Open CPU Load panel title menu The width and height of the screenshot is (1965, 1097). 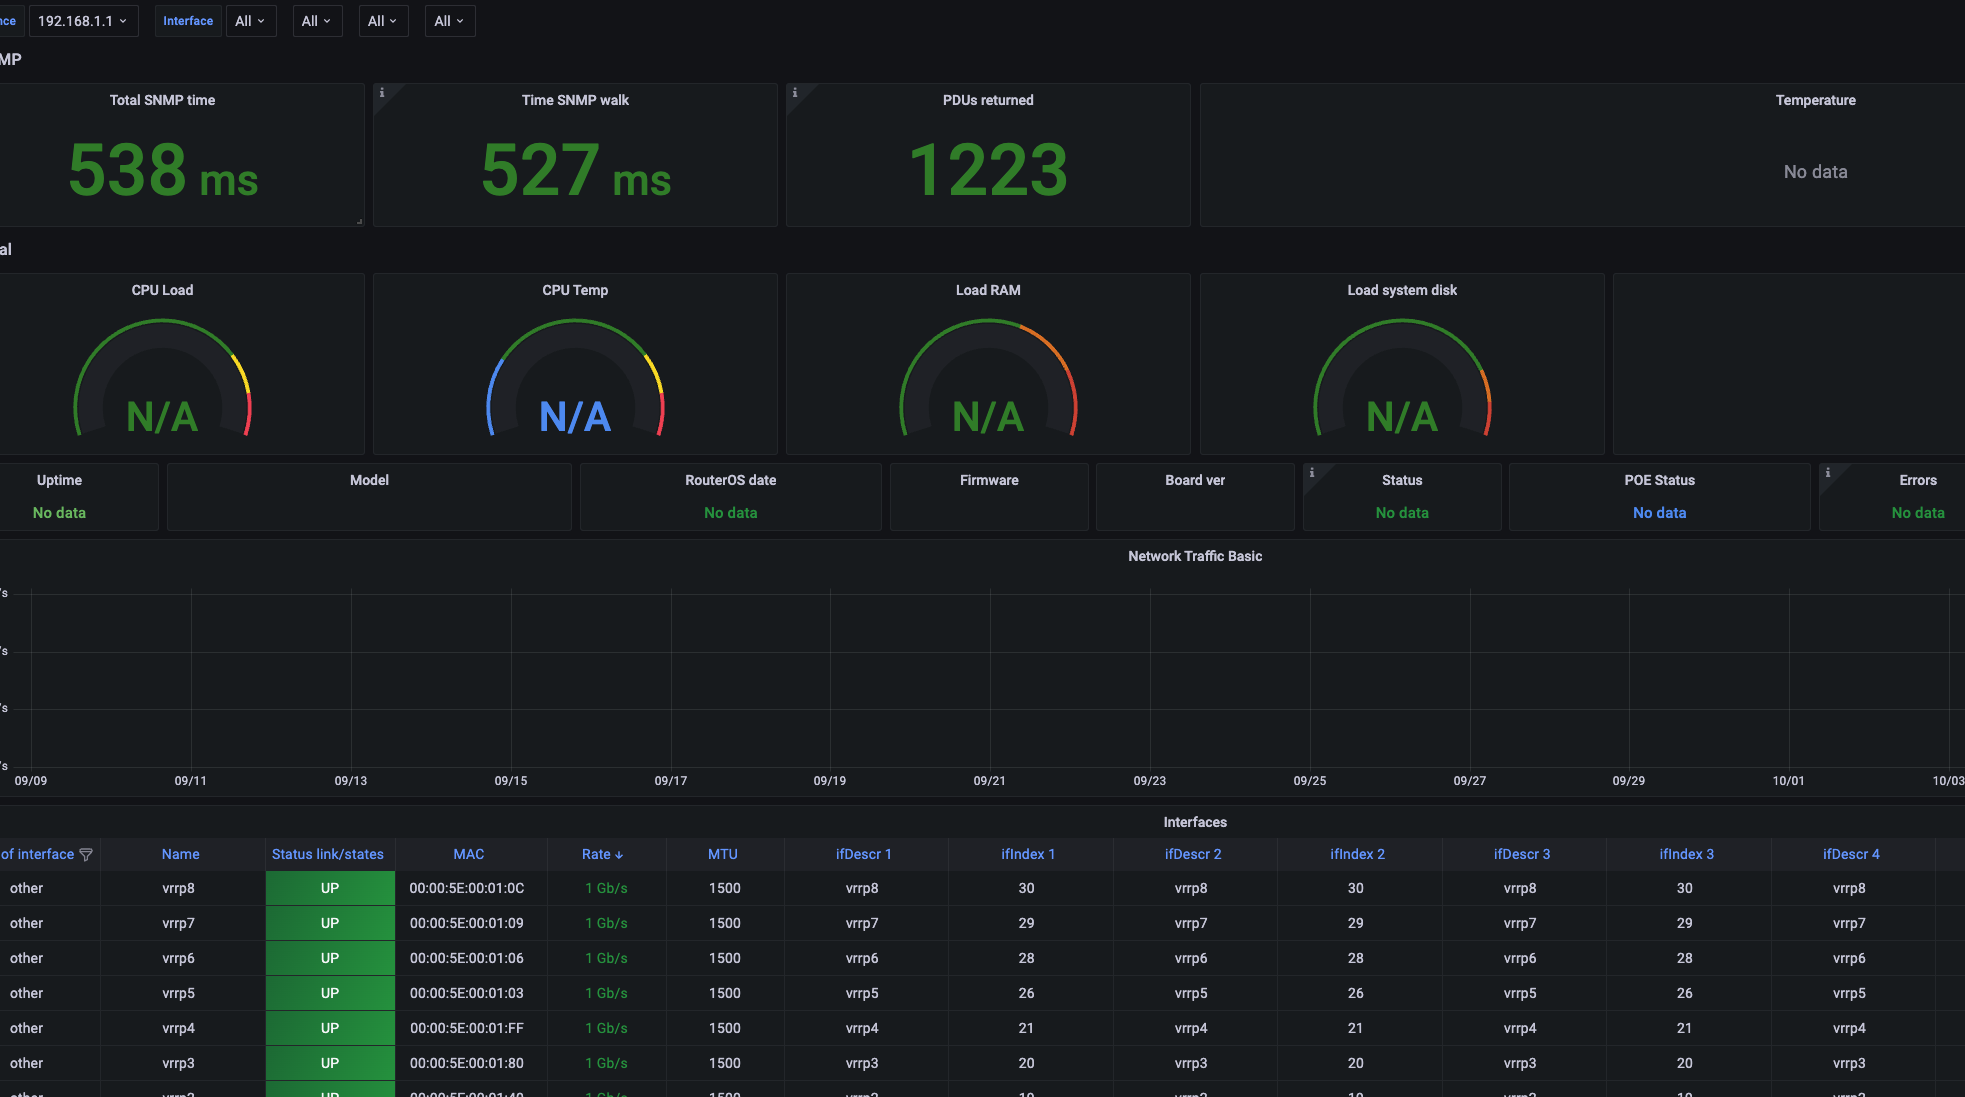[162, 290]
